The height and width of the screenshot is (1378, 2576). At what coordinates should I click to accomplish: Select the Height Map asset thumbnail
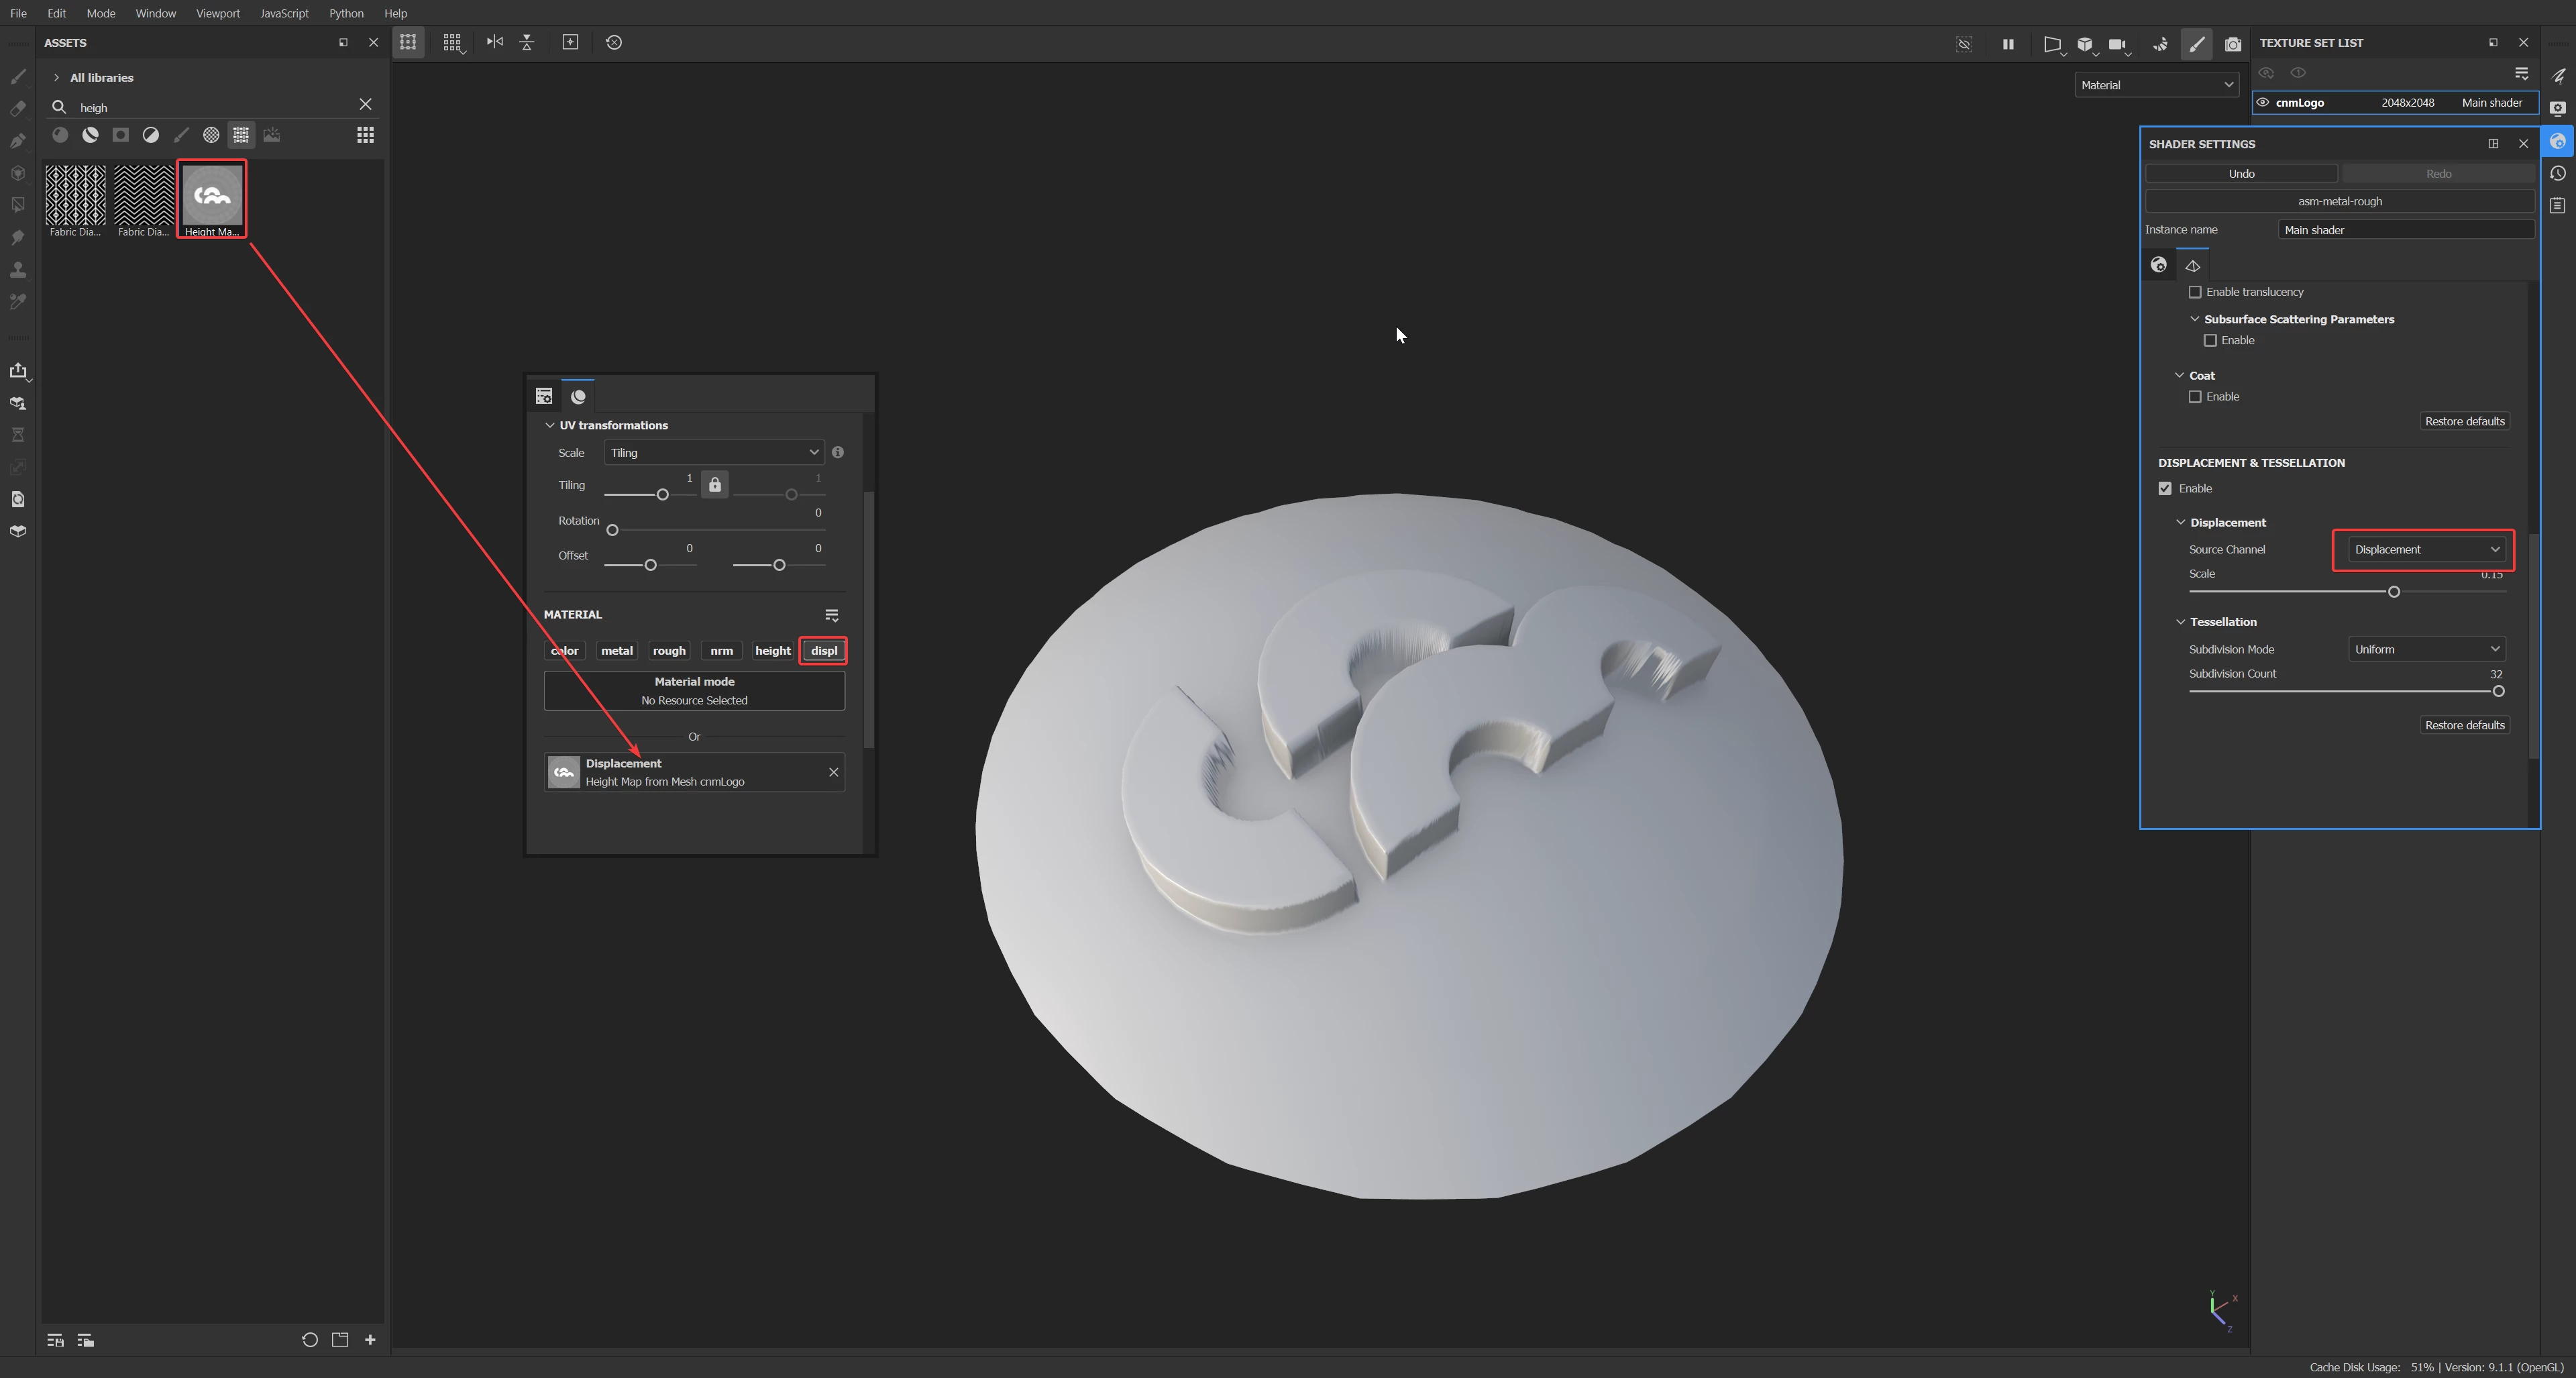click(x=212, y=195)
